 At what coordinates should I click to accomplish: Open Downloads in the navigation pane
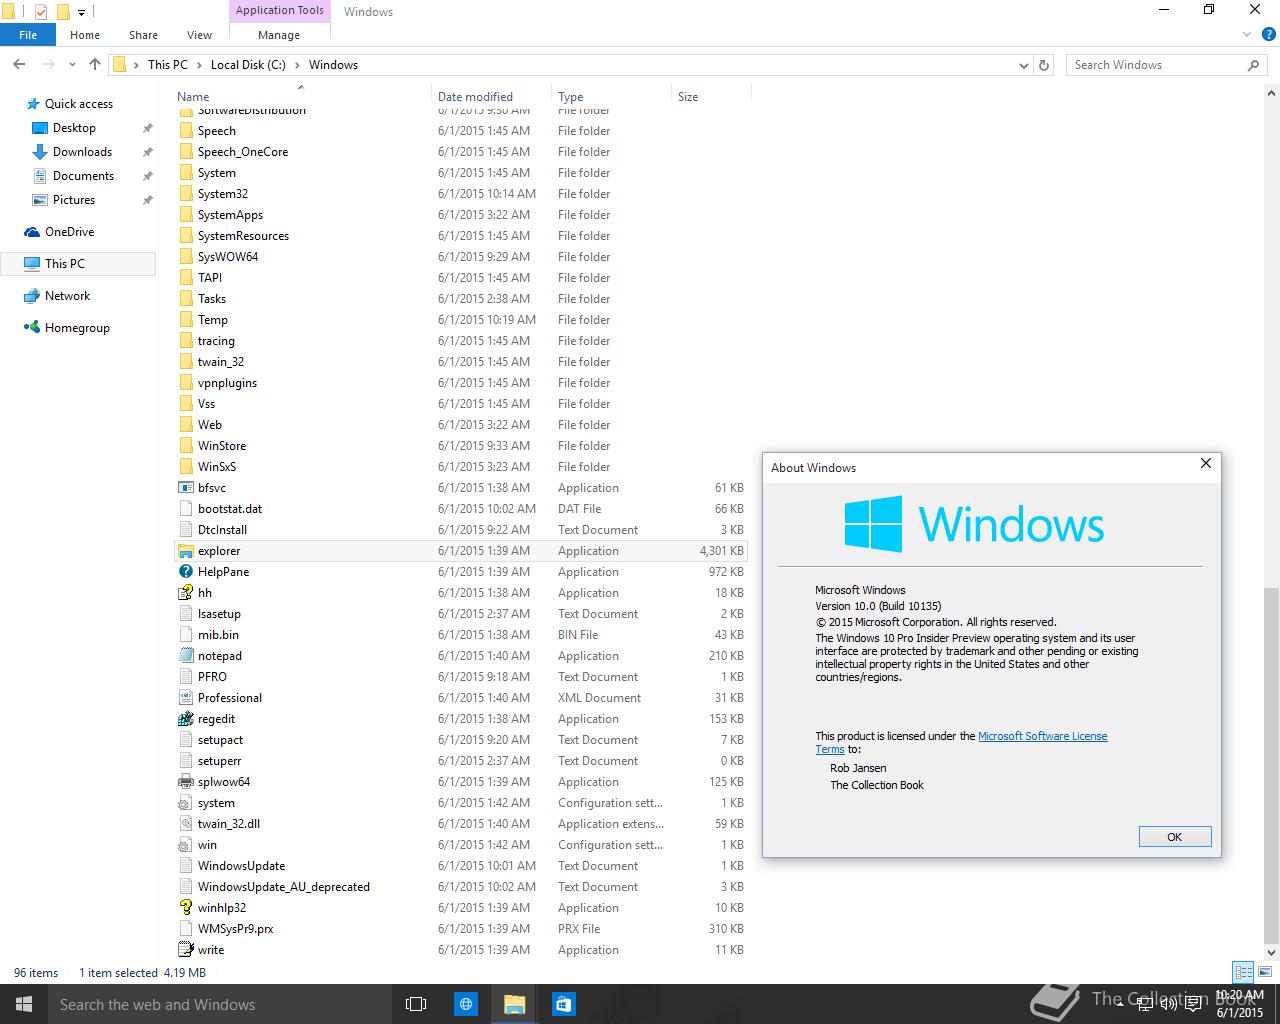82,152
